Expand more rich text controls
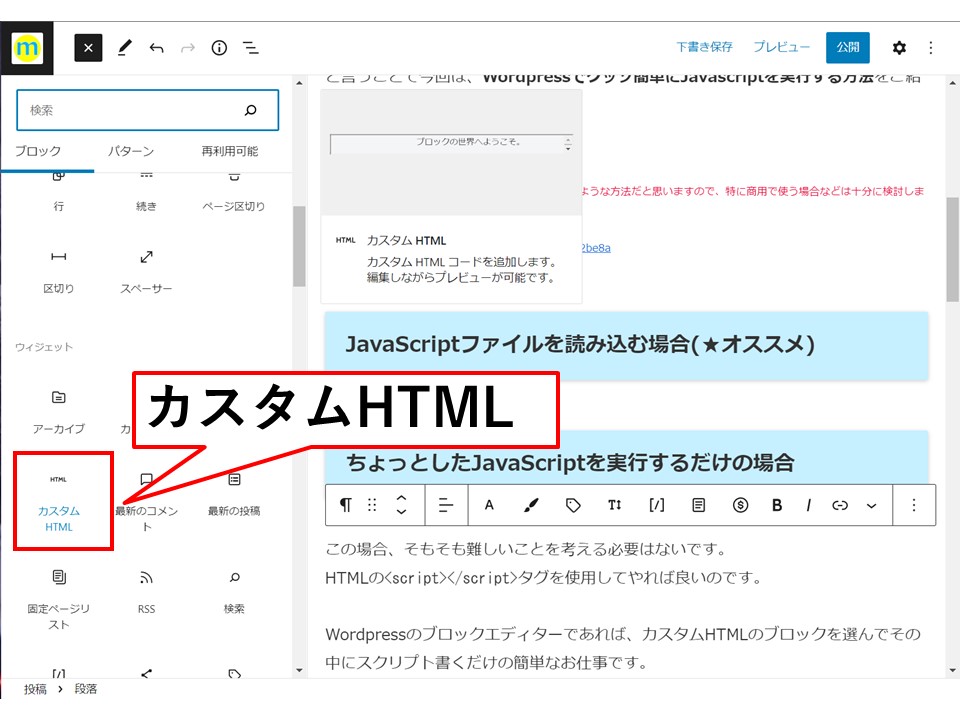Viewport: 960px width, 720px height. click(871, 506)
